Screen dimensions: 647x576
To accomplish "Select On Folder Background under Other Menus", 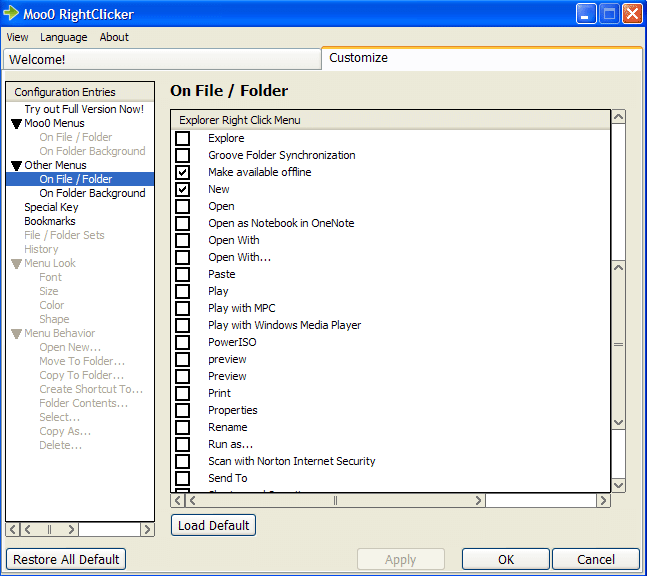I will click(92, 193).
